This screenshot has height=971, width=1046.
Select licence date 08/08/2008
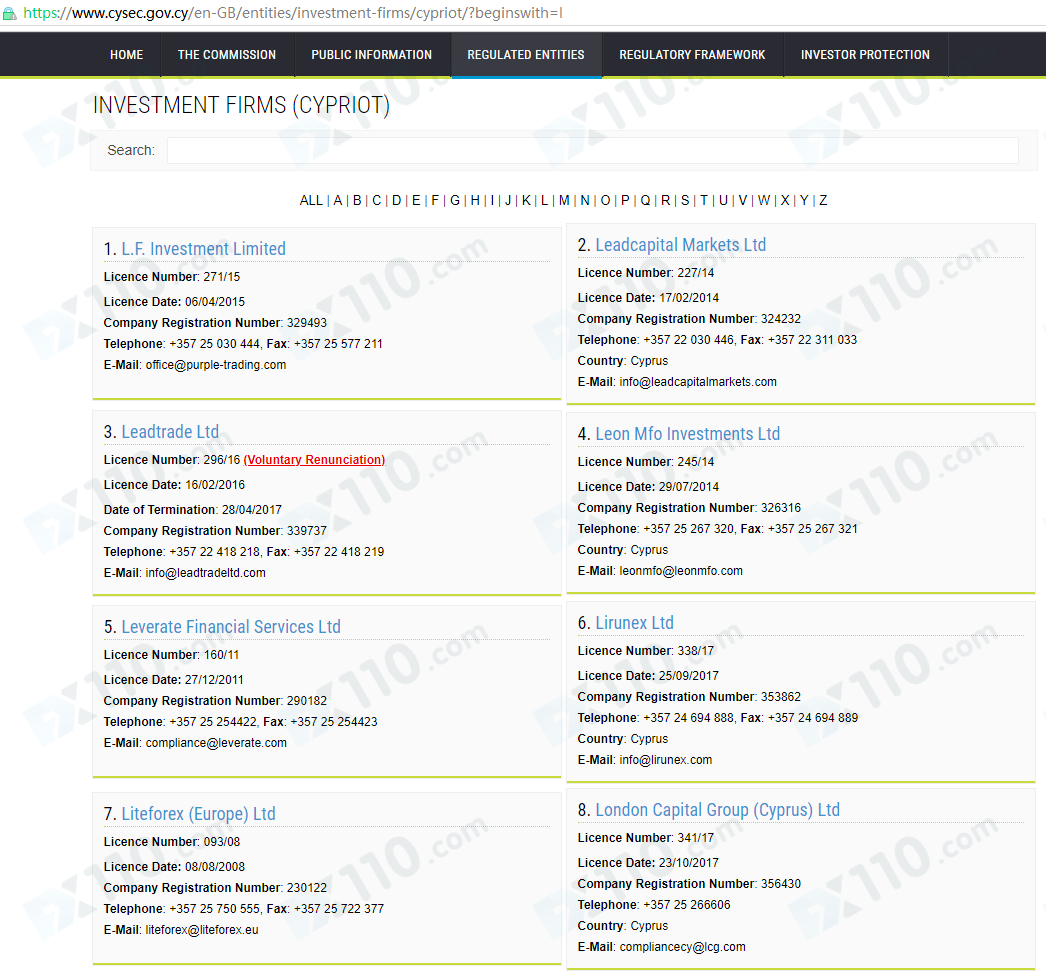point(215,867)
